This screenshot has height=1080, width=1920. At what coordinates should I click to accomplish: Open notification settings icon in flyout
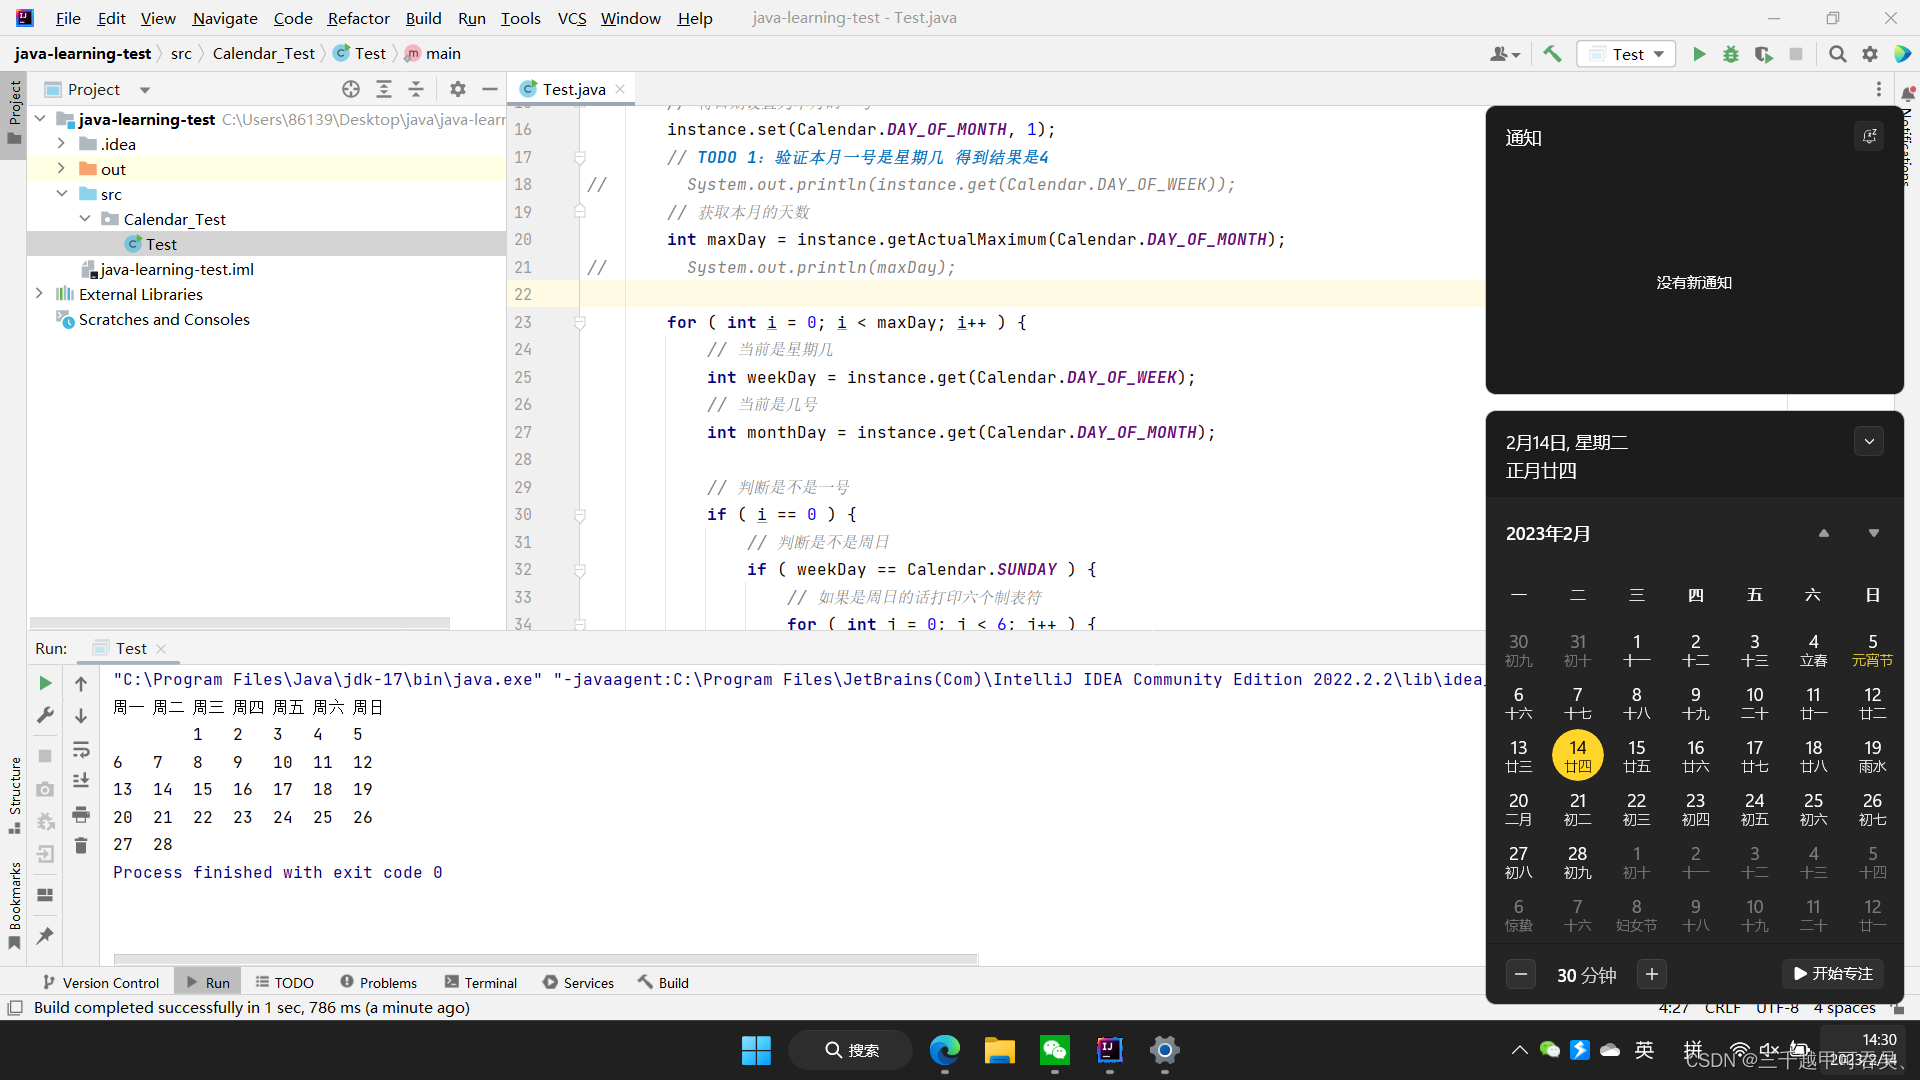(1869, 137)
